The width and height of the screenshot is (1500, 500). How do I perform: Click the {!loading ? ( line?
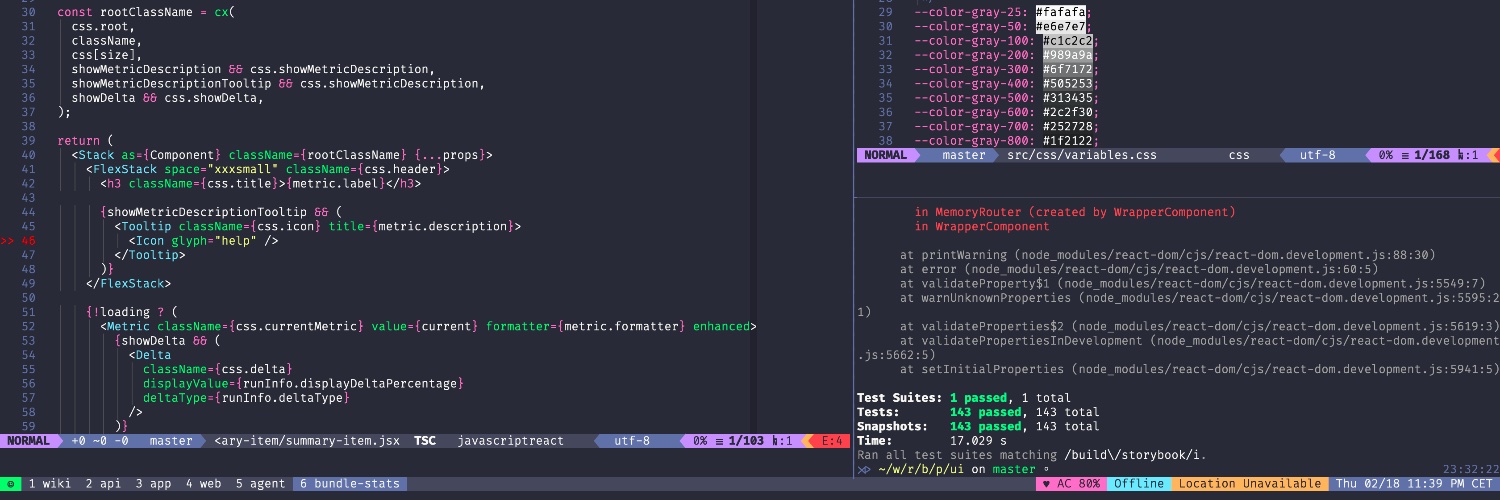pos(131,312)
